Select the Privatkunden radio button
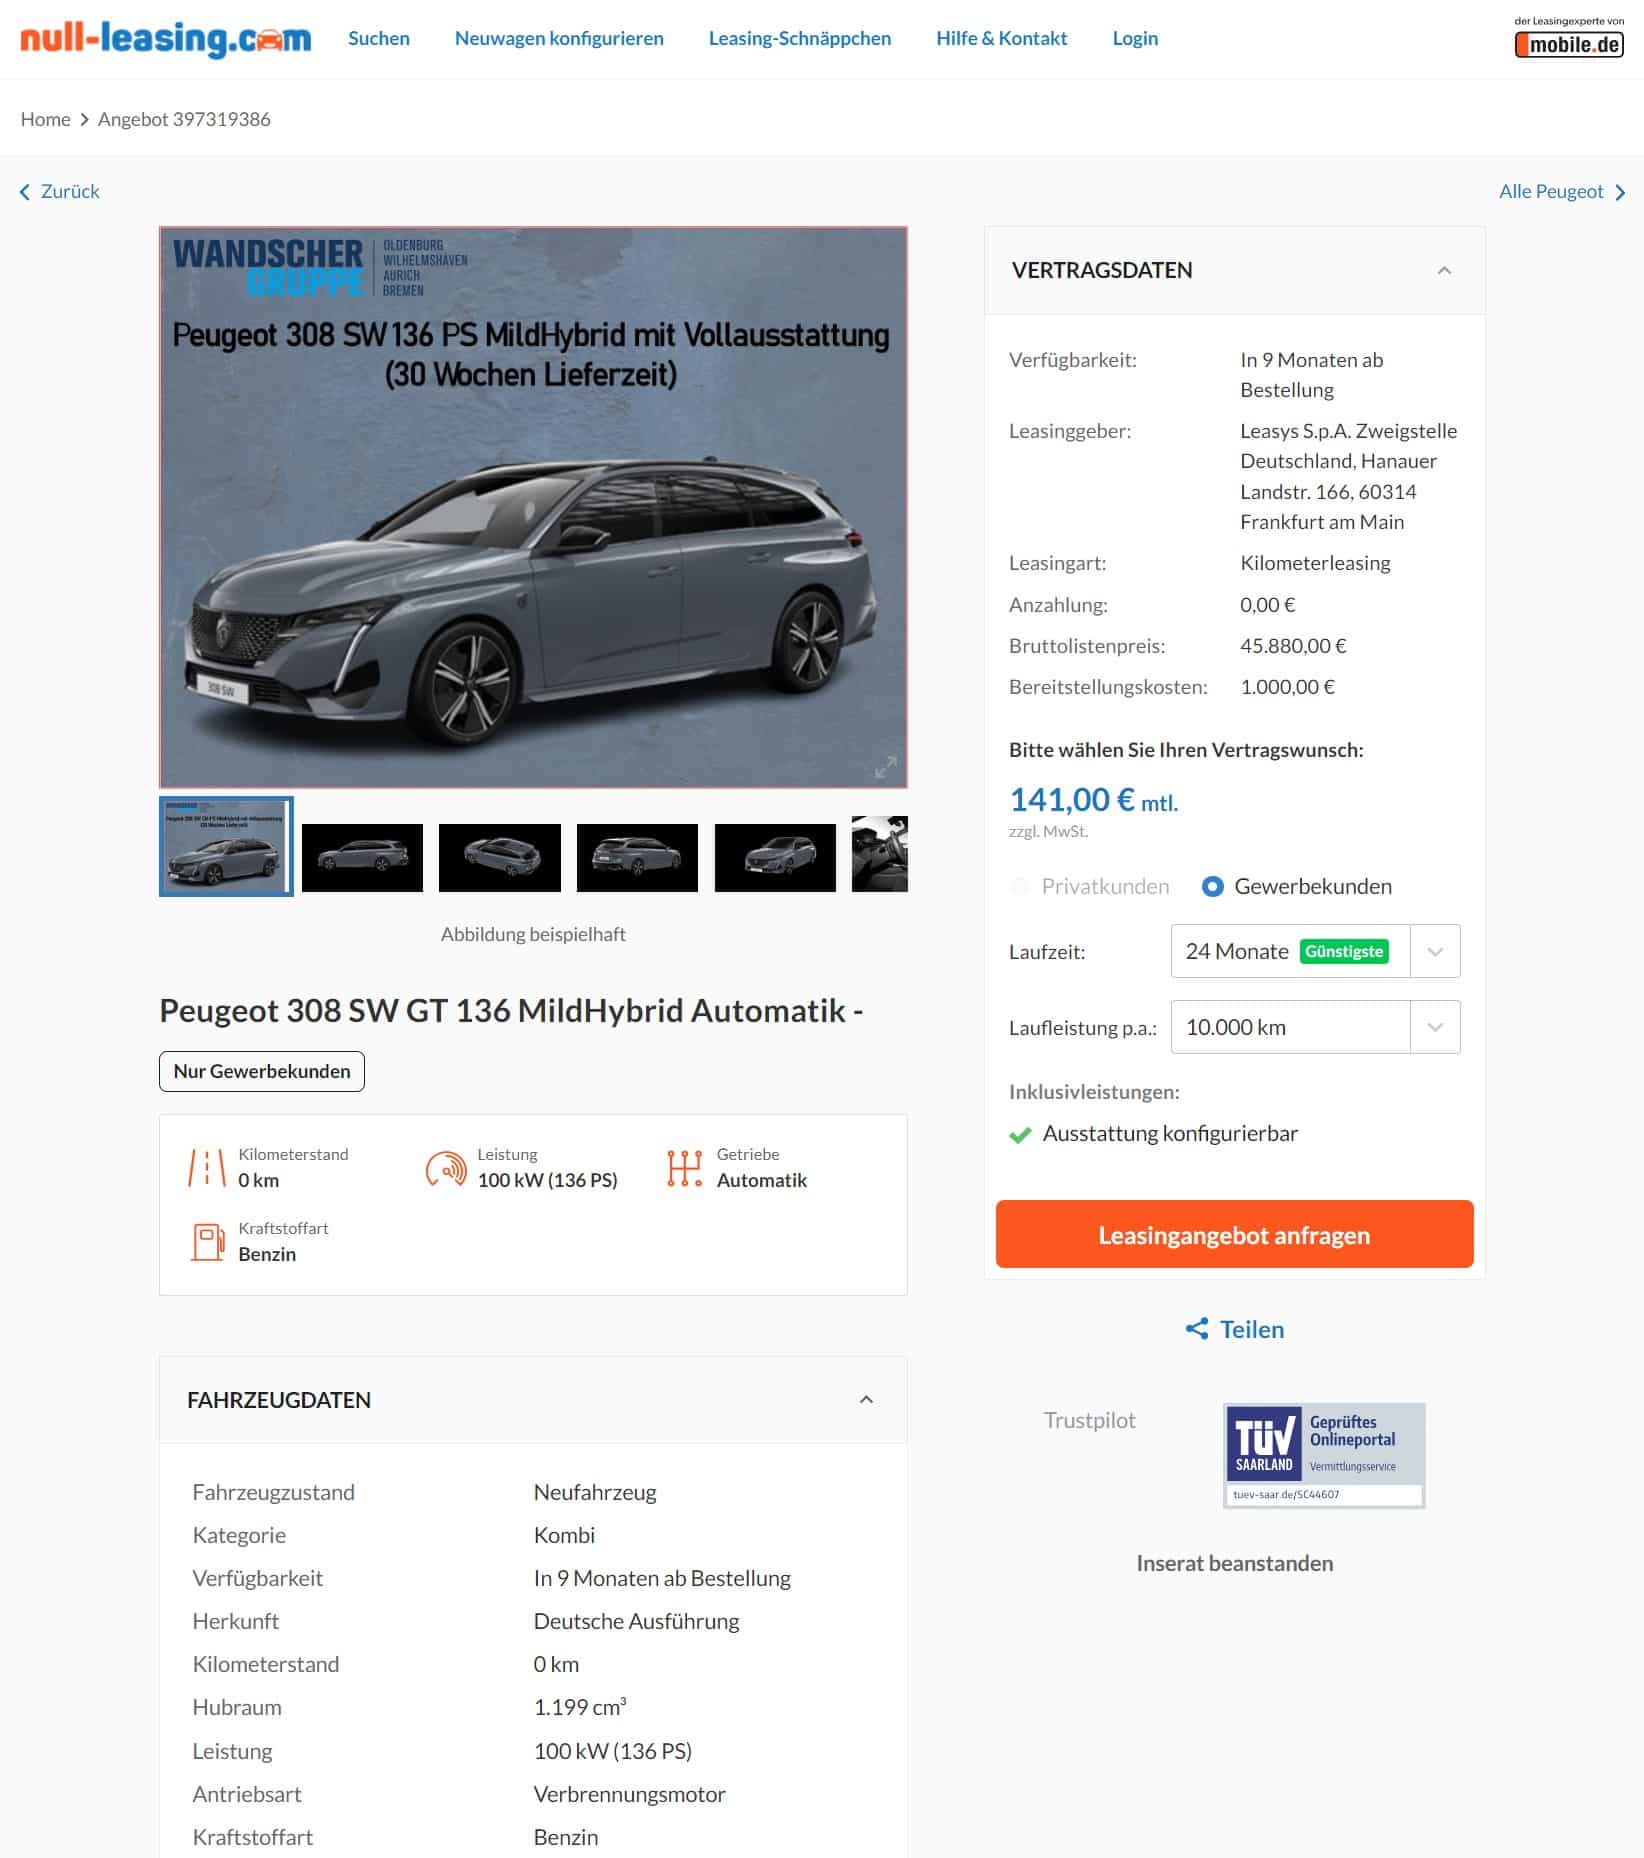The width and height of the screenshot is (1644, 1858). 1020,886
